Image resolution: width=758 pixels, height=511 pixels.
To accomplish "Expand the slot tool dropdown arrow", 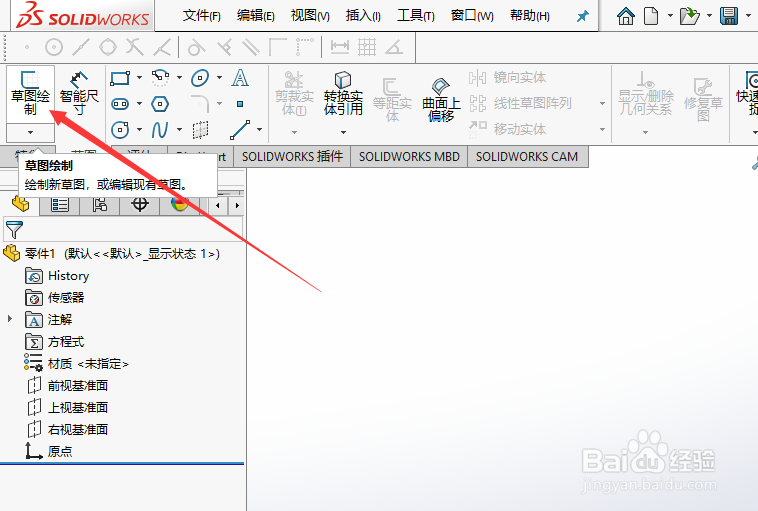I will click(x=139, y=104).
